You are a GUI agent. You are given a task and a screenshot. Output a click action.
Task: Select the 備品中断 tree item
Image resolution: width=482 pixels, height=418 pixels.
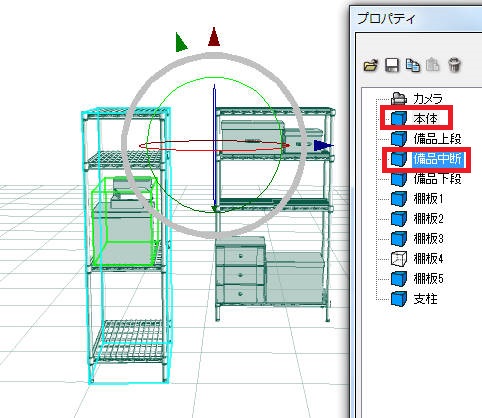(x=438, y=159)
